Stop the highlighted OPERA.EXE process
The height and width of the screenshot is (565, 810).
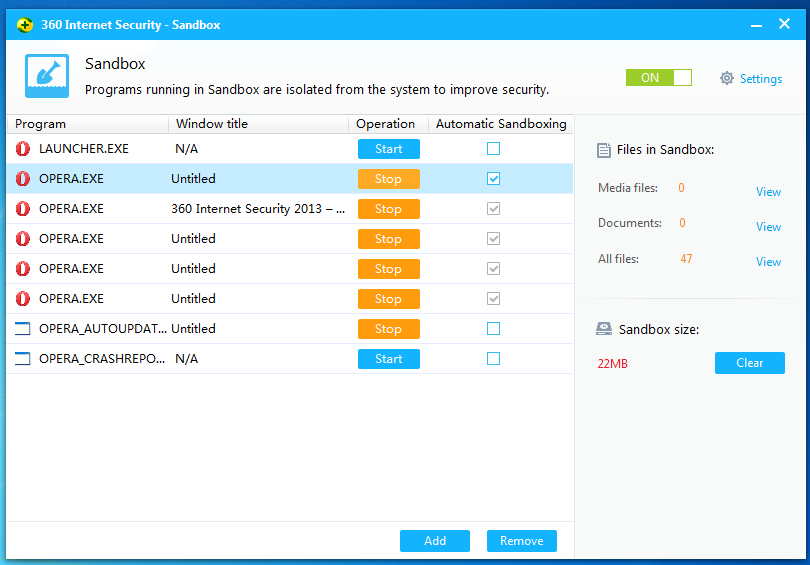coord(388,179)
